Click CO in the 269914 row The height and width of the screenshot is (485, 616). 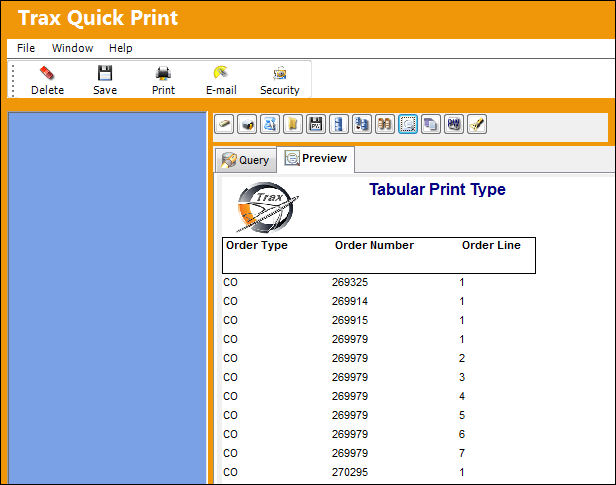[x=230, y=301]
